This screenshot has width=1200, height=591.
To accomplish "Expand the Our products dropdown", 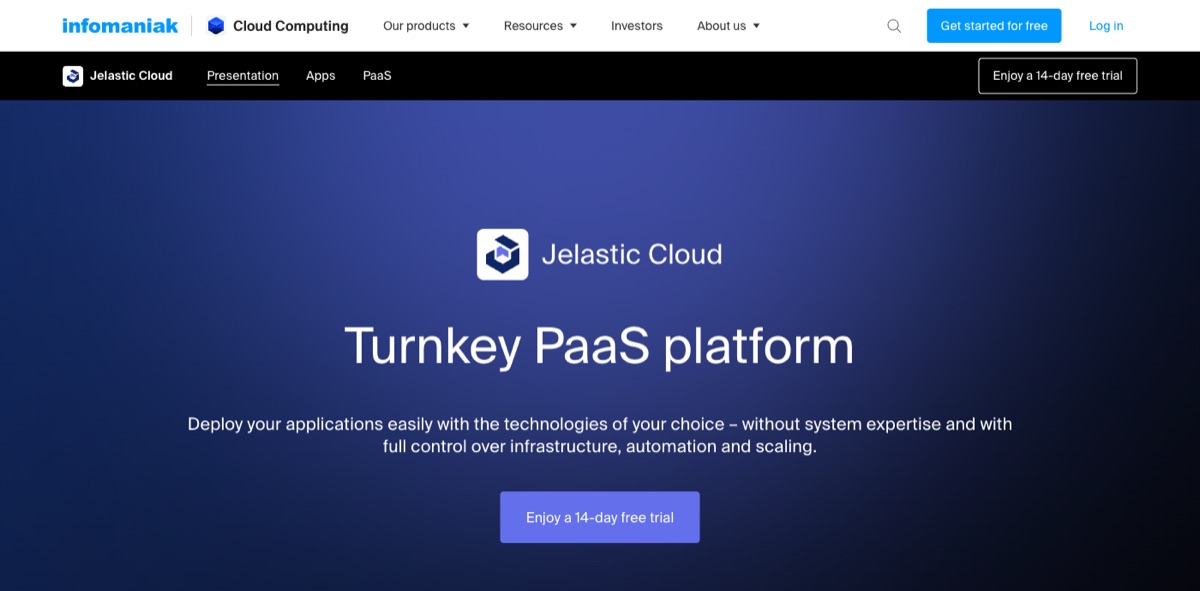I will tap(426, 26).
